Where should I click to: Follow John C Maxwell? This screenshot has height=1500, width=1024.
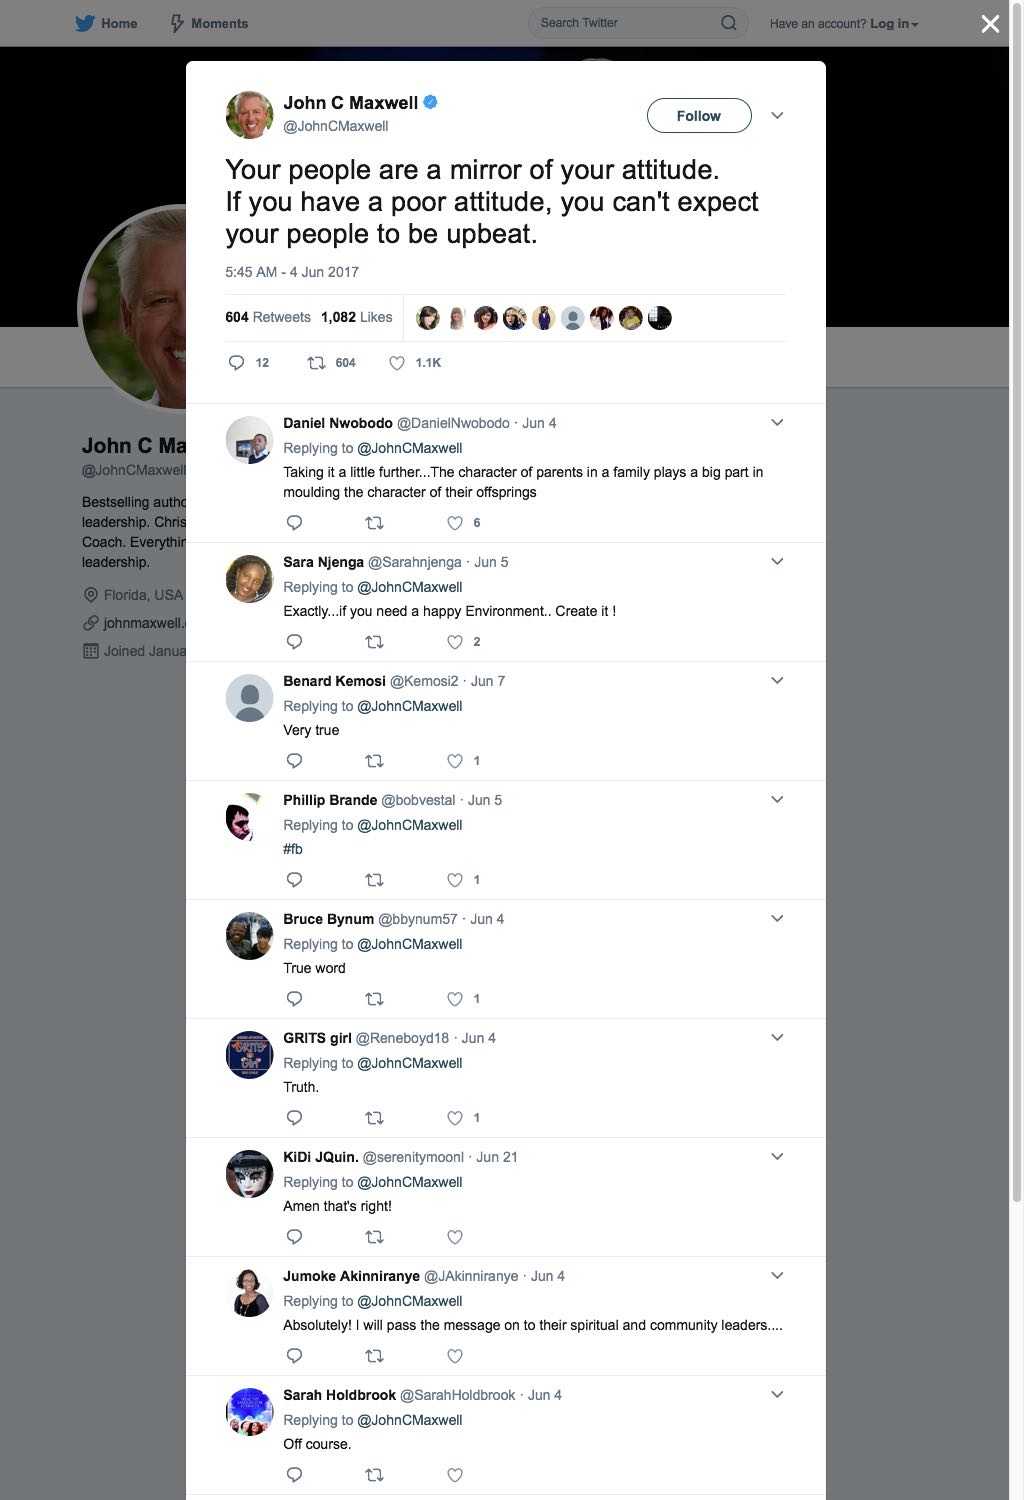[699, 116]
